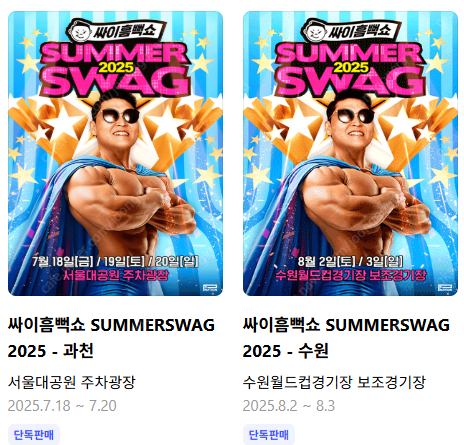Click the small corner logo on Gwacheon poster
Viewport: 464px width, 445px height.
[x=211, y=288]
